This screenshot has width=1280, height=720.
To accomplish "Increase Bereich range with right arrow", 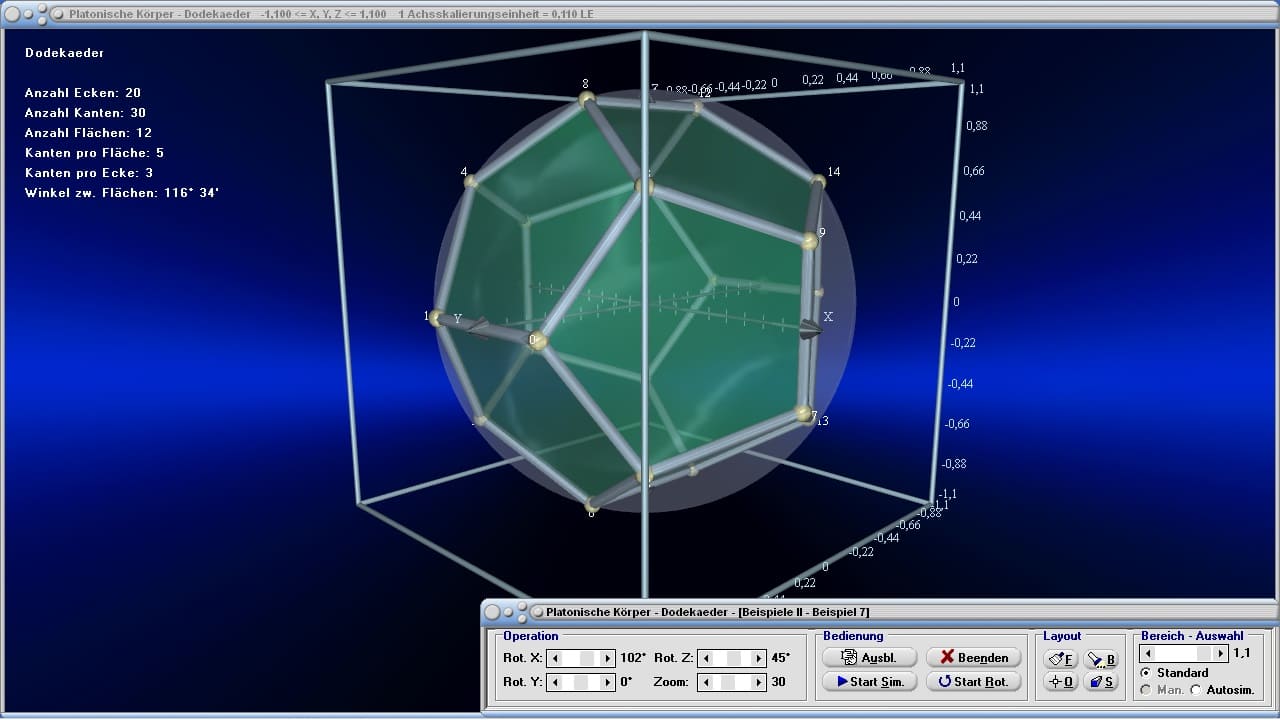I will pyautogui.click(x=1221, y=653).
